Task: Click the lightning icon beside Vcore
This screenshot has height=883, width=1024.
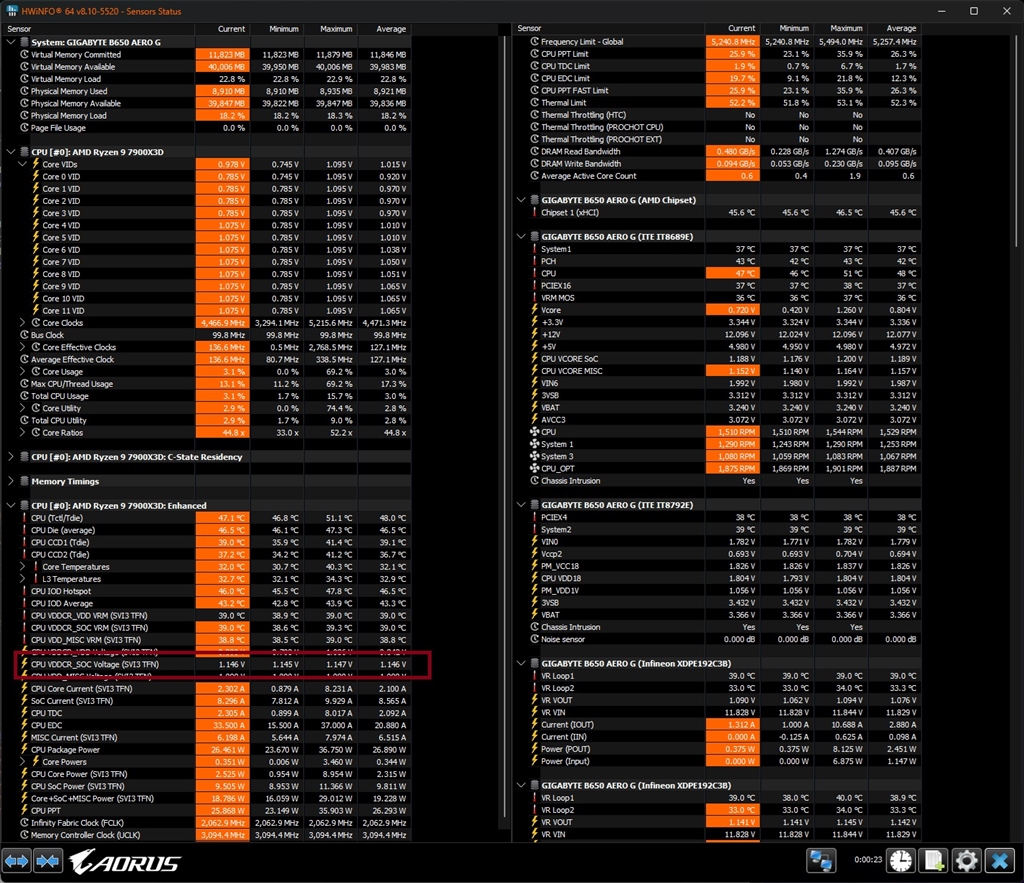Action: click(x=534, y=310)
